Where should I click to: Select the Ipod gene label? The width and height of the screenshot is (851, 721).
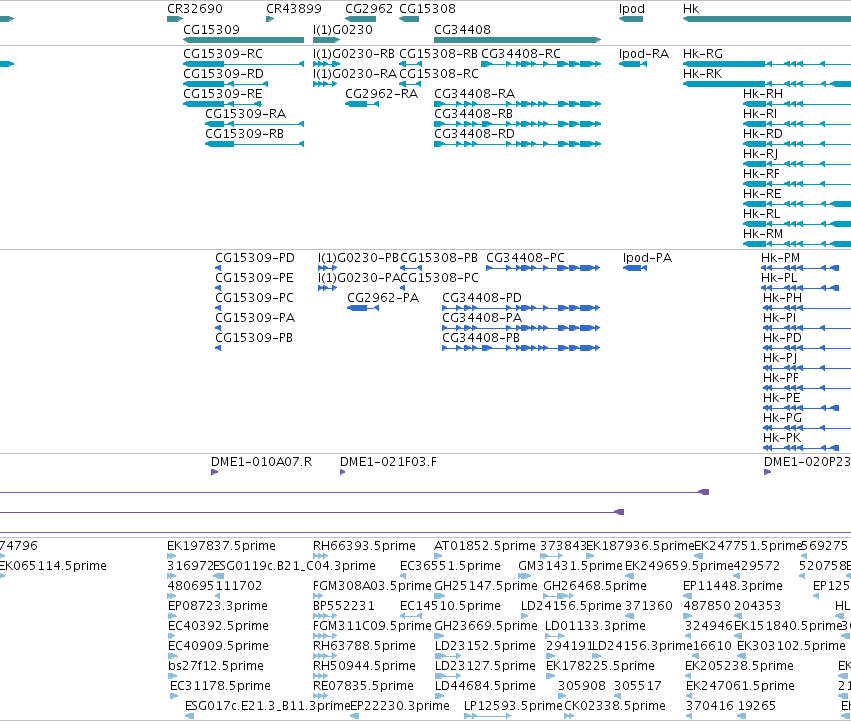632,9
